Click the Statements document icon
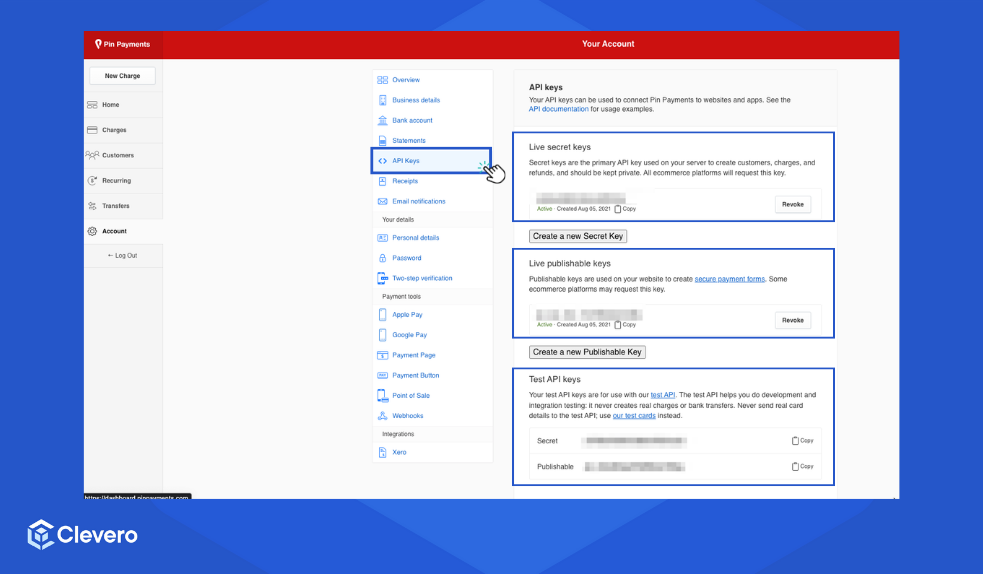Screen dimensions: 983x574 tap(382, 140)
